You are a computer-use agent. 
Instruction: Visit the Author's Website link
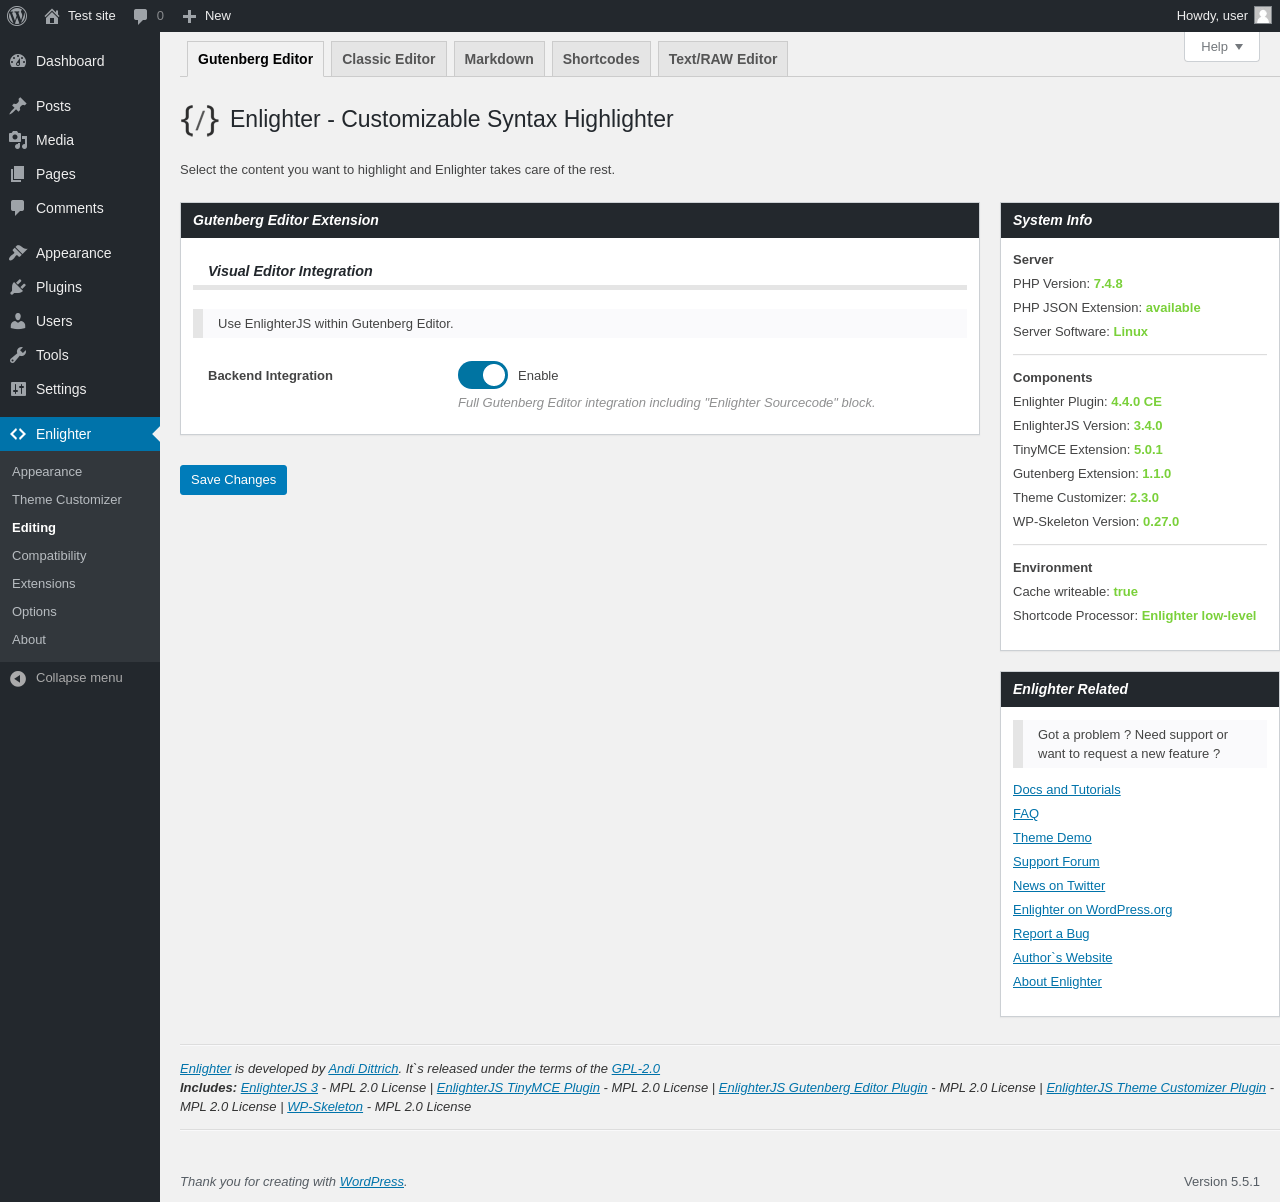tap(1062, 958)
